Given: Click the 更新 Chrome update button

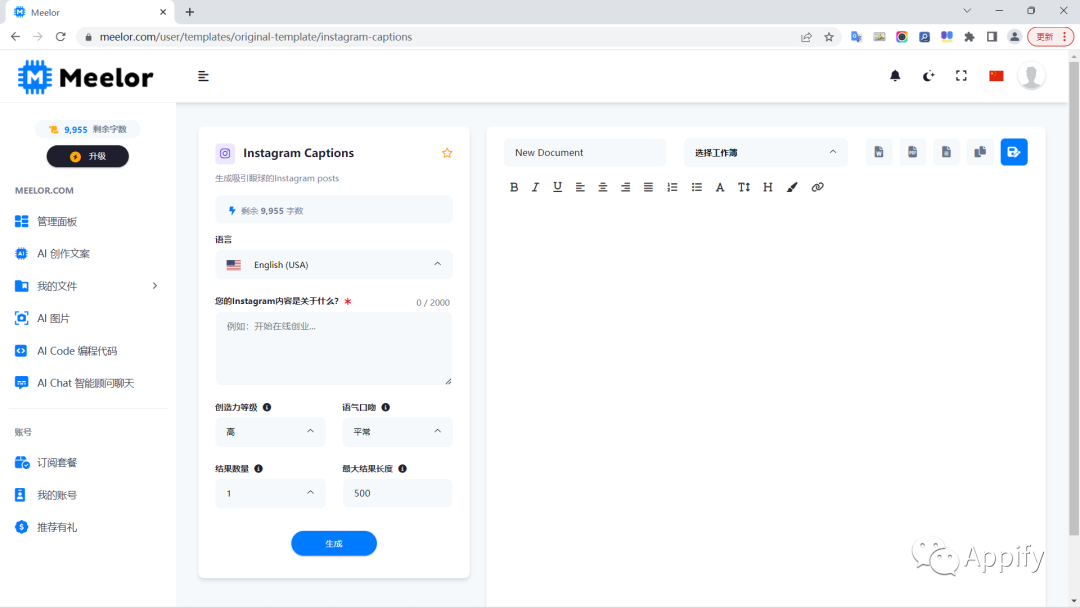Looking at the screenshot, I should pos(1050,37).
